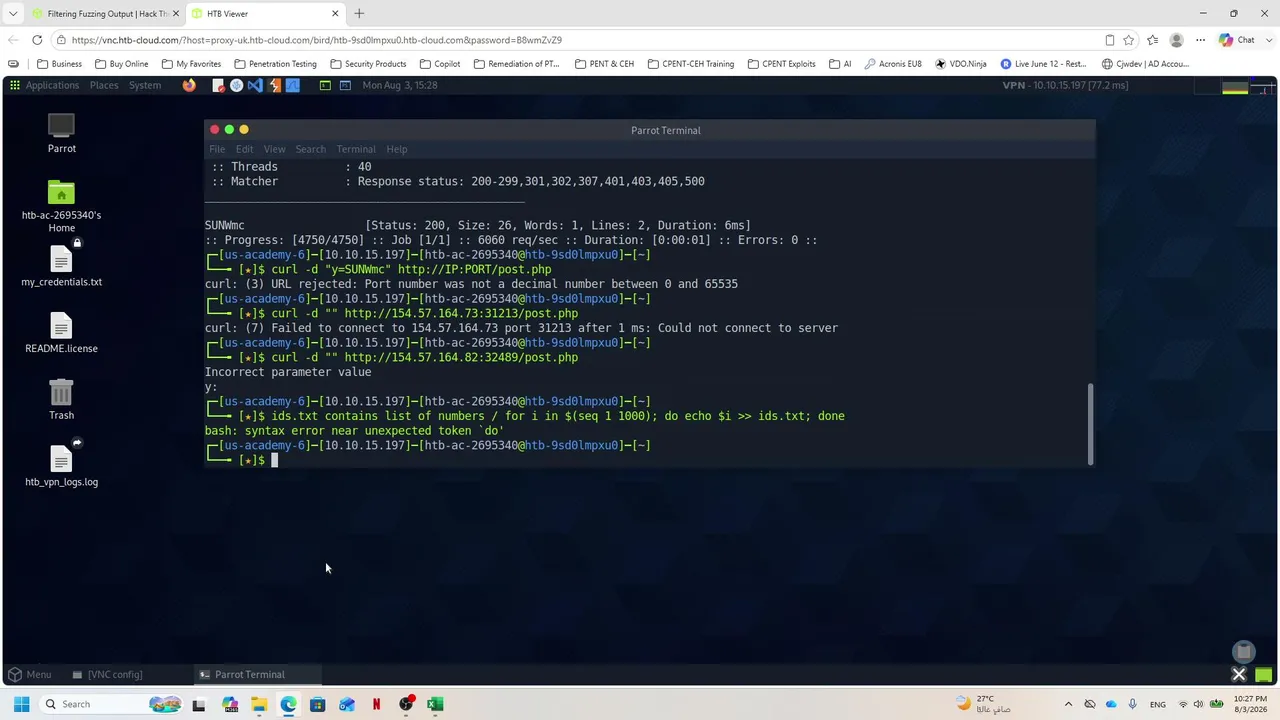Launch VS Code from the Parrot panel

point(255,85)
